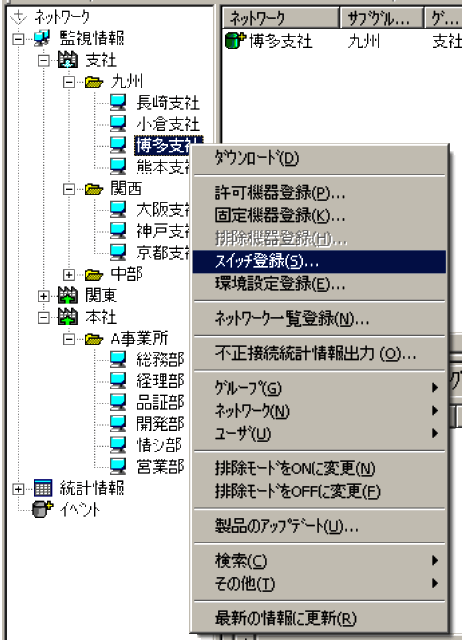Collapse the 支社 tree node
This screenshot has width=462, height=640.
point(44,61)
